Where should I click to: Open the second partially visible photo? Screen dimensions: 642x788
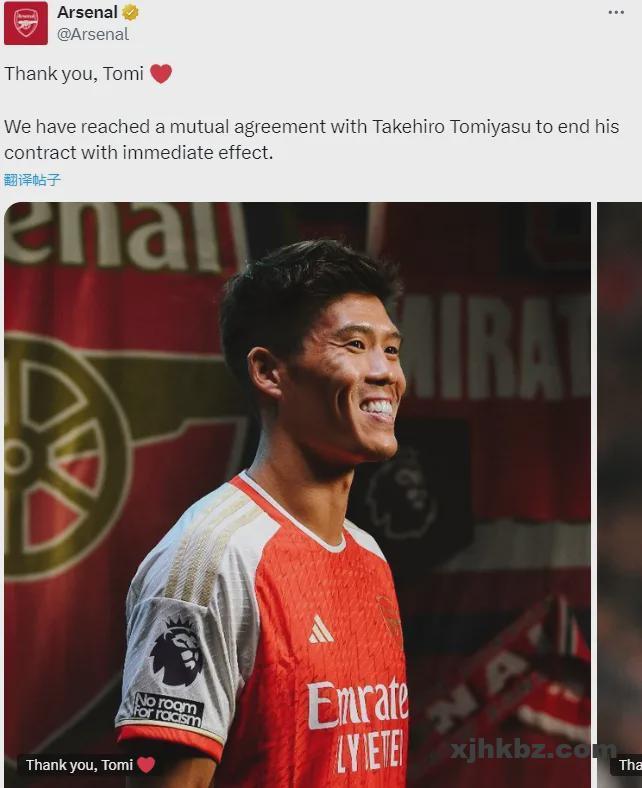pos(619,495)
